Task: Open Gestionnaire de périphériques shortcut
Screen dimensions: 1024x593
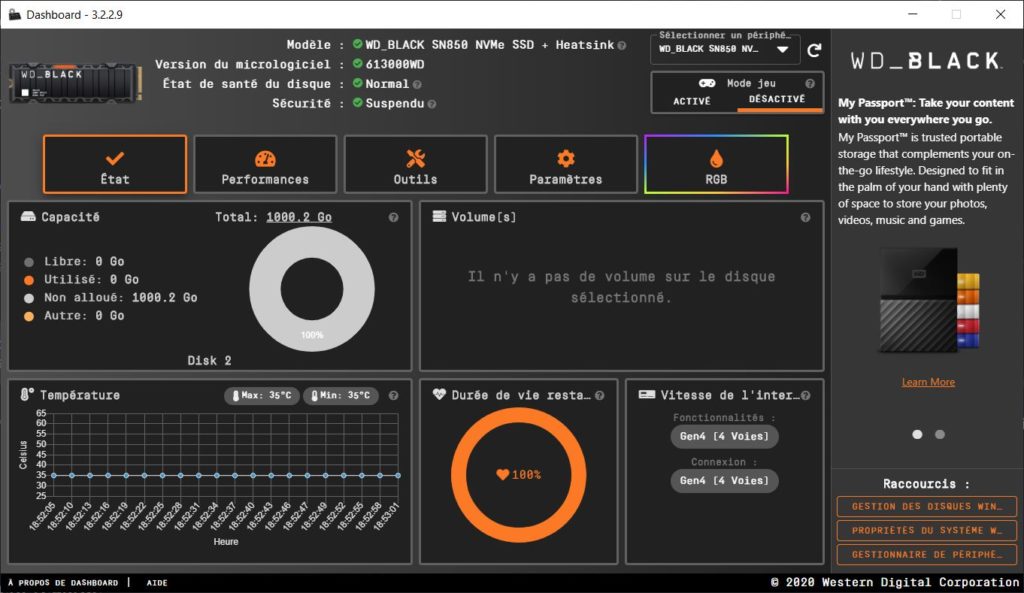Action: pyautogui.click(x=927, y=554)
